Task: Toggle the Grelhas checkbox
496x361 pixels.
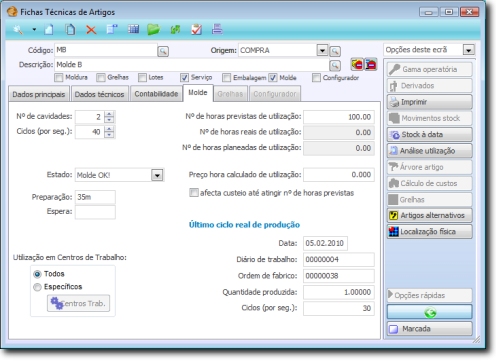Action: [101, 78]
